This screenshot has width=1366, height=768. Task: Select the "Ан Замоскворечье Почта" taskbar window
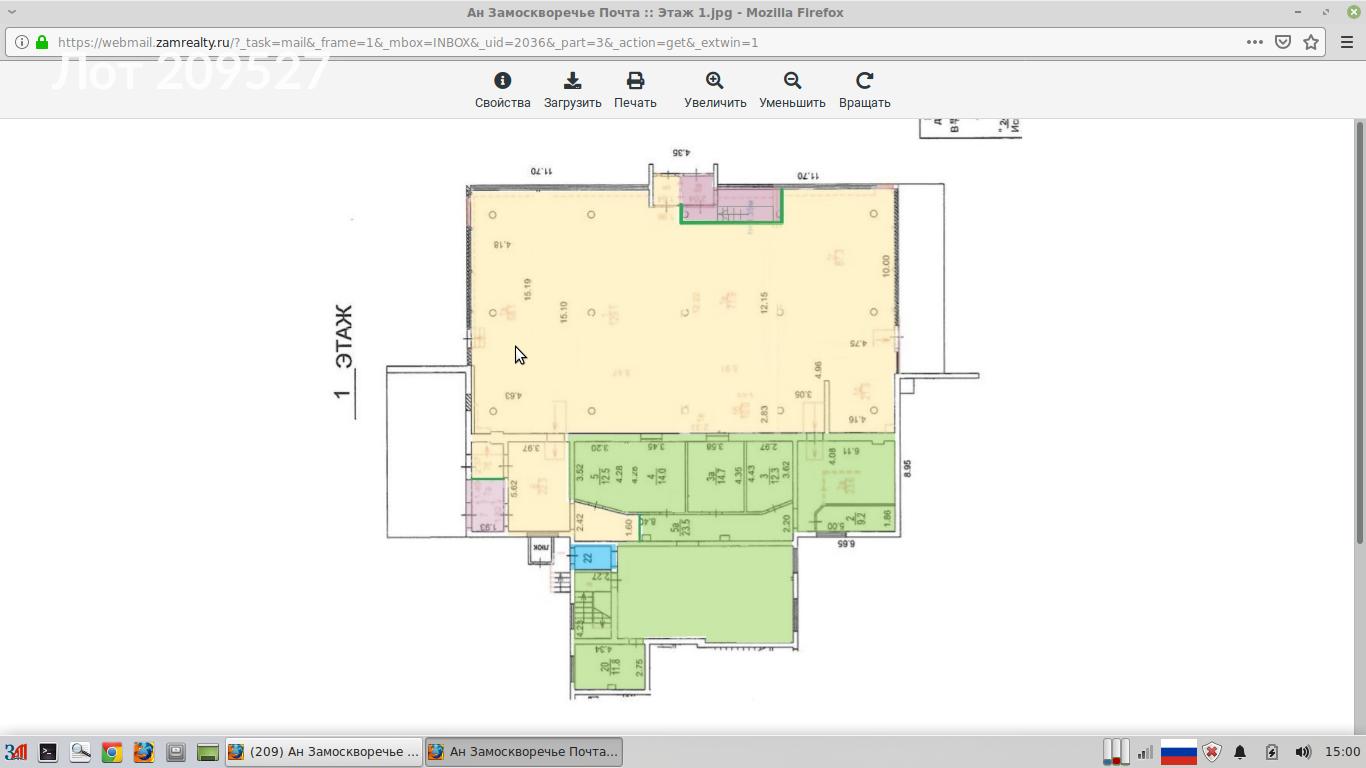tap(523, 752)
